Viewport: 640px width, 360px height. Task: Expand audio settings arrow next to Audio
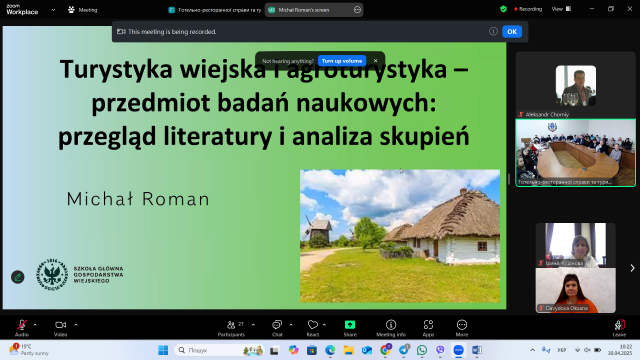point(35,325)
